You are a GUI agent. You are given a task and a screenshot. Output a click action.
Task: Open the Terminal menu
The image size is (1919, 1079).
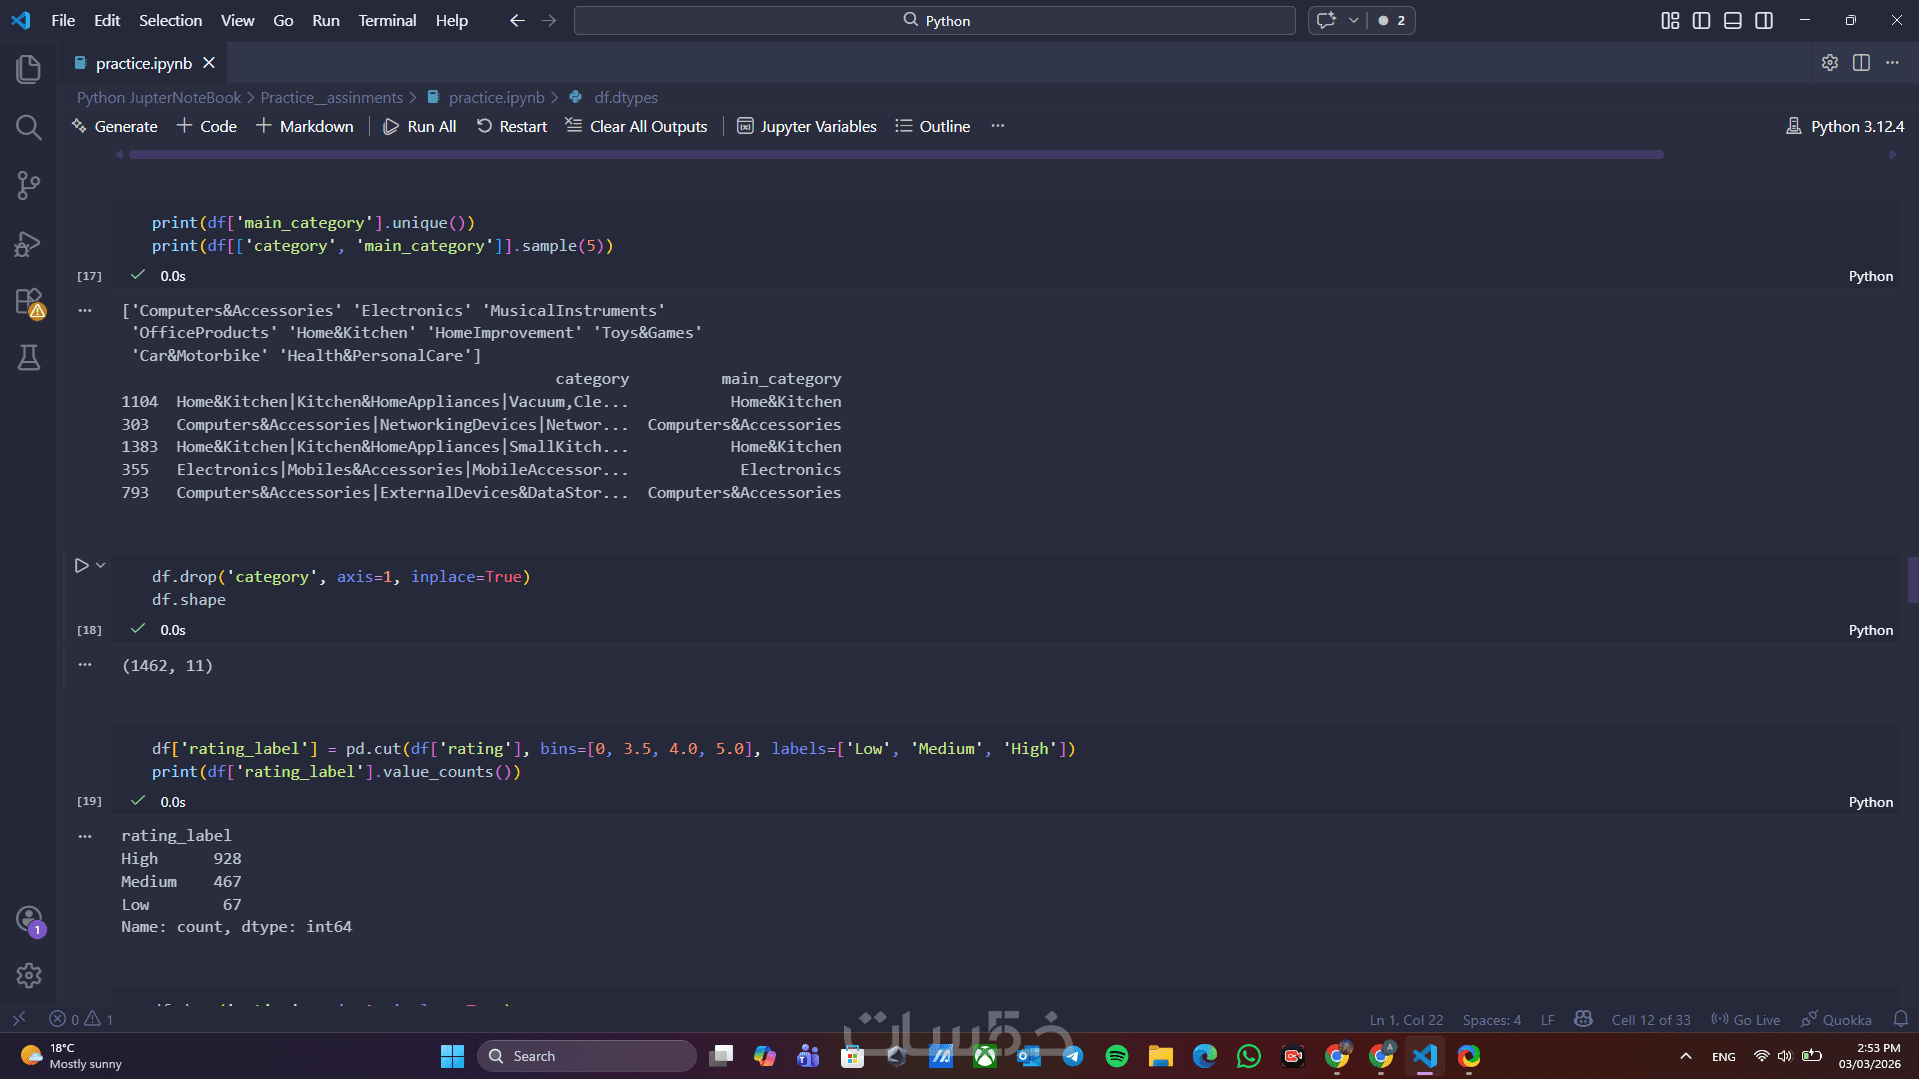pyautogui.click(x=387, y=21)
